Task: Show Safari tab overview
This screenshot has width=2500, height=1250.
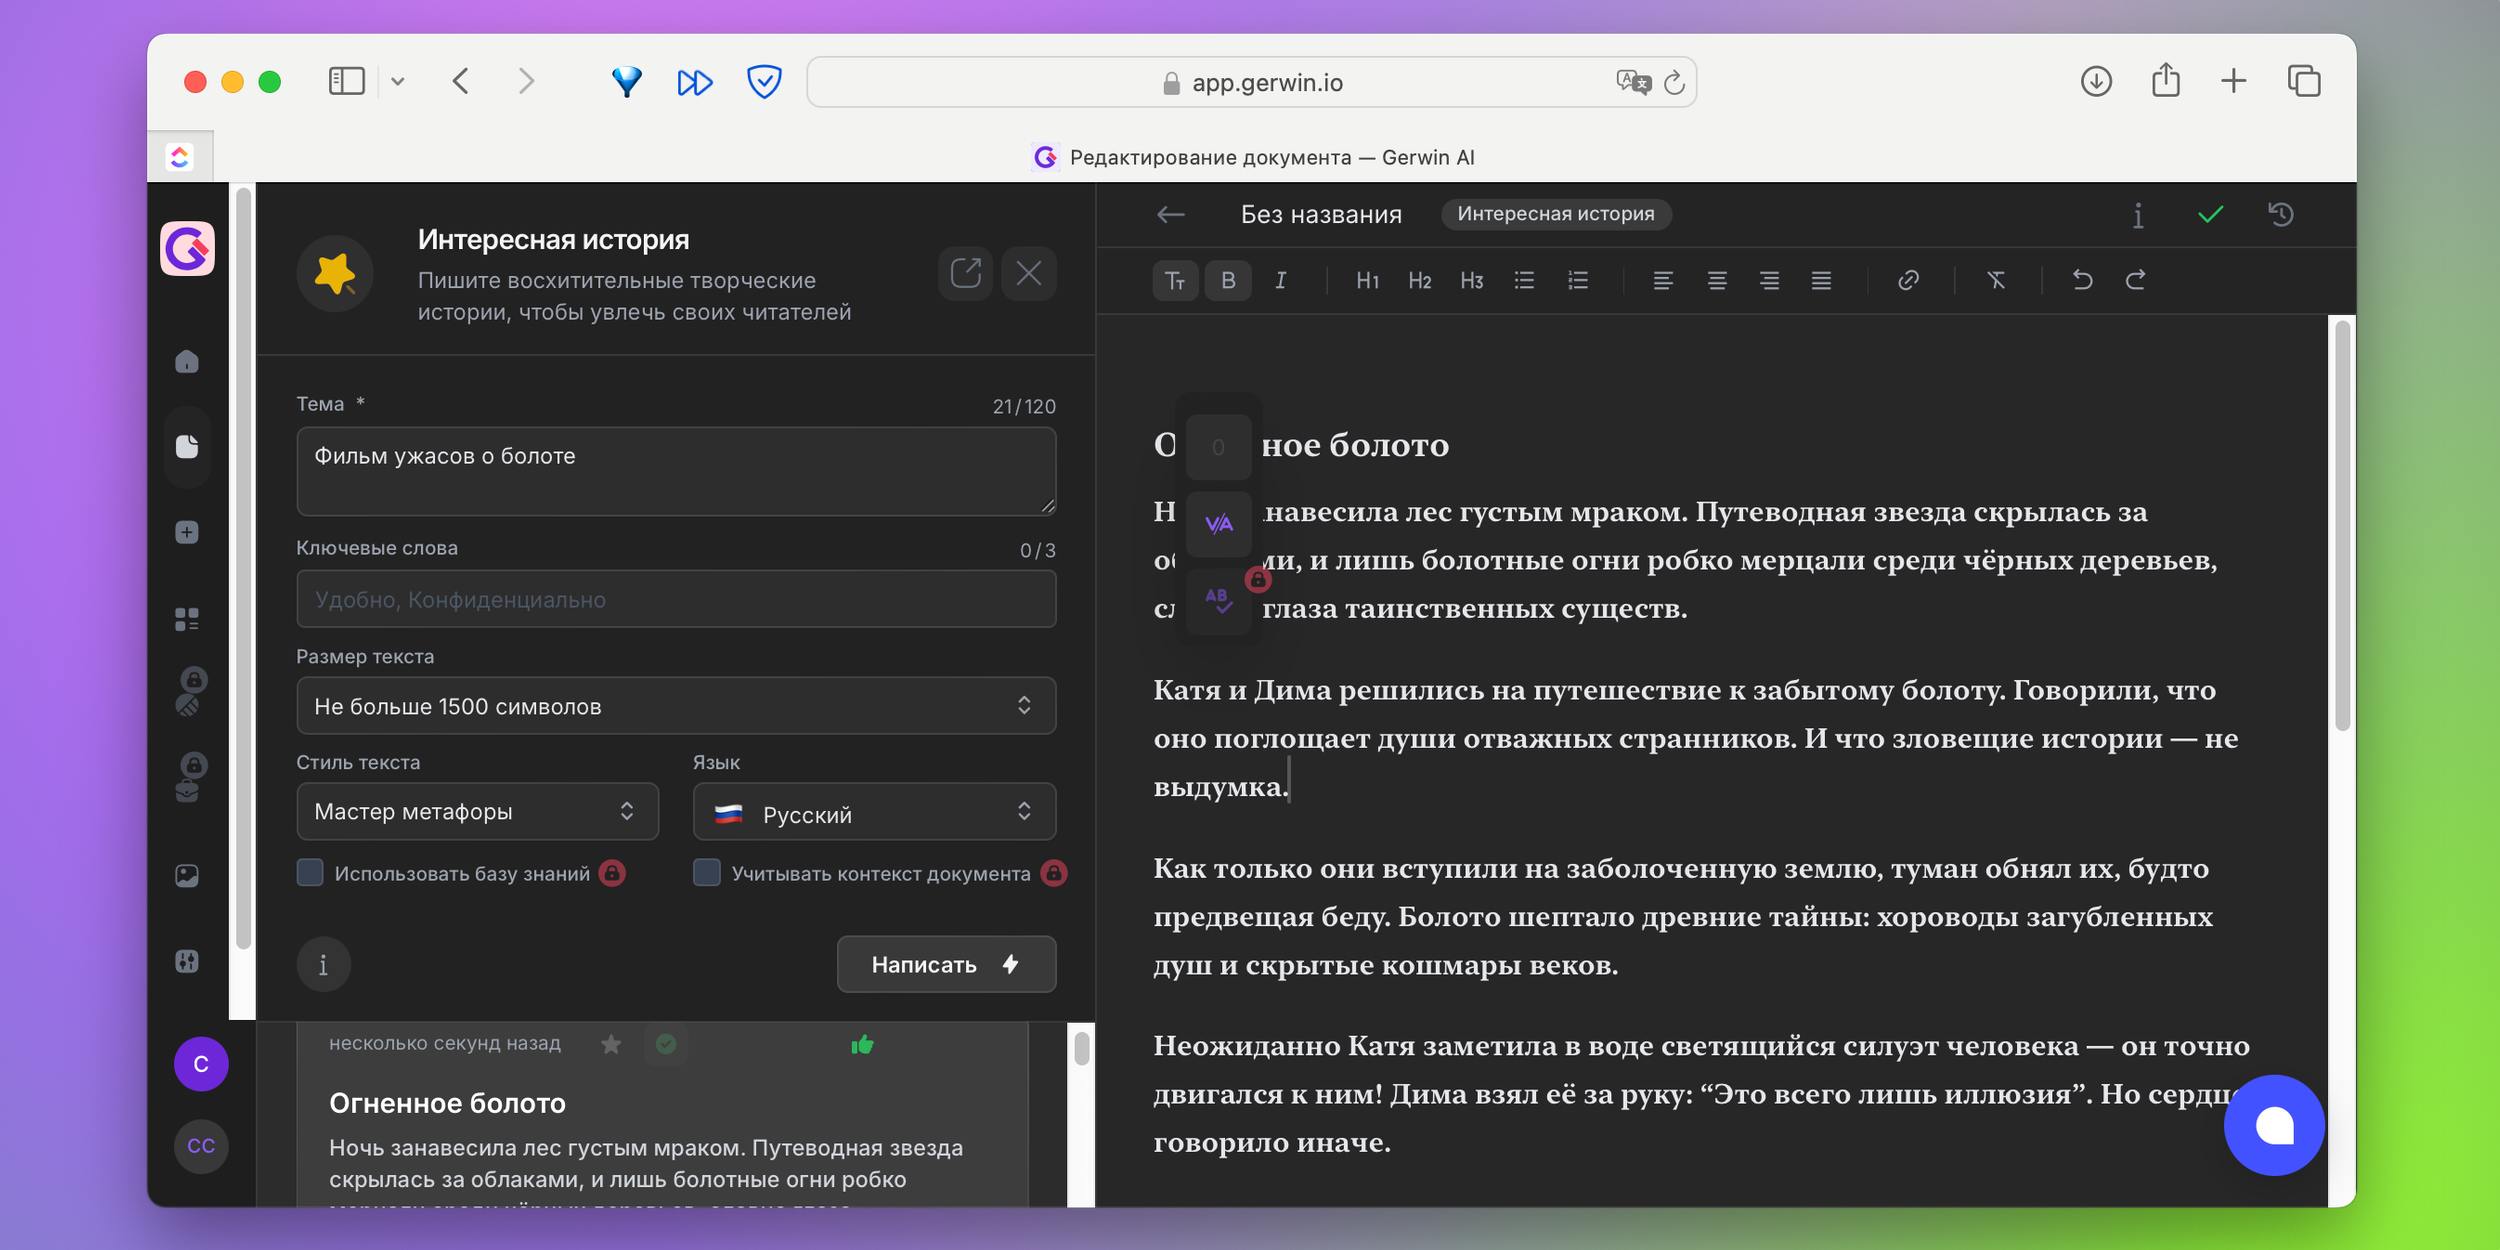Action: (2304, 82)
